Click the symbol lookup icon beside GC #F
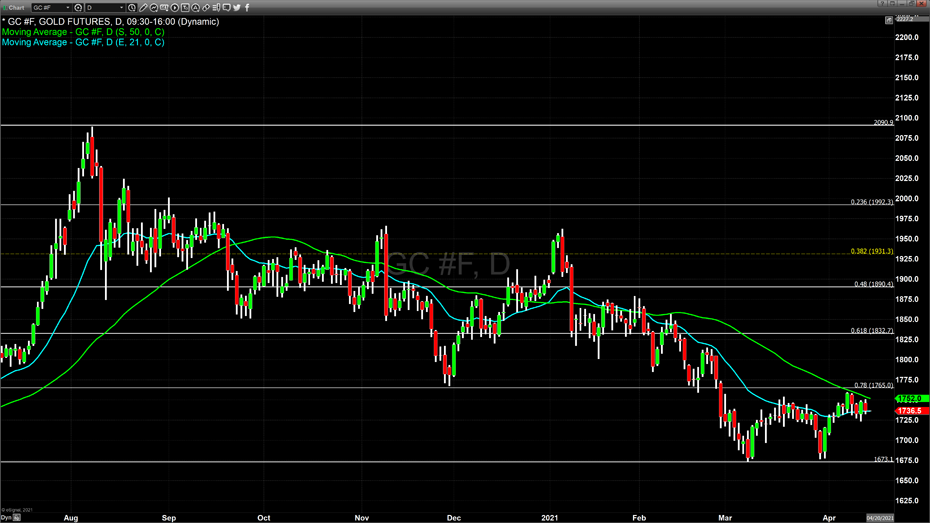The width and height of the screenshot is (930, 523). coord(78,7)
